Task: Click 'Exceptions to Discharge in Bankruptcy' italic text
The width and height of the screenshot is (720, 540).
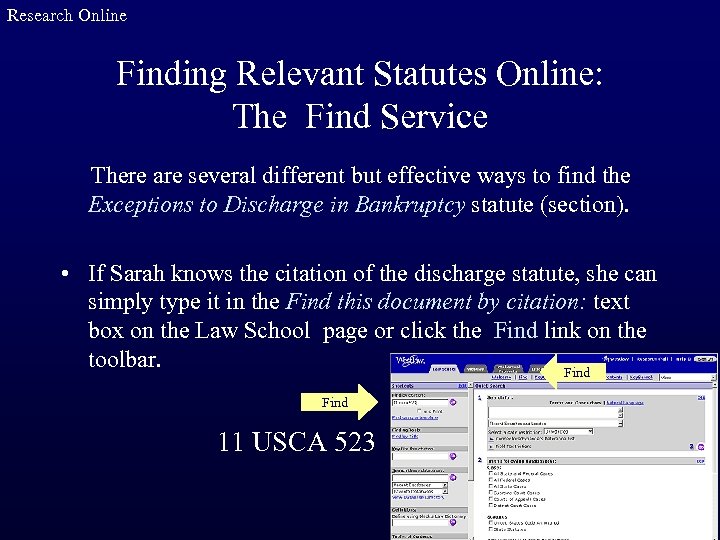Action: (277, 205)
